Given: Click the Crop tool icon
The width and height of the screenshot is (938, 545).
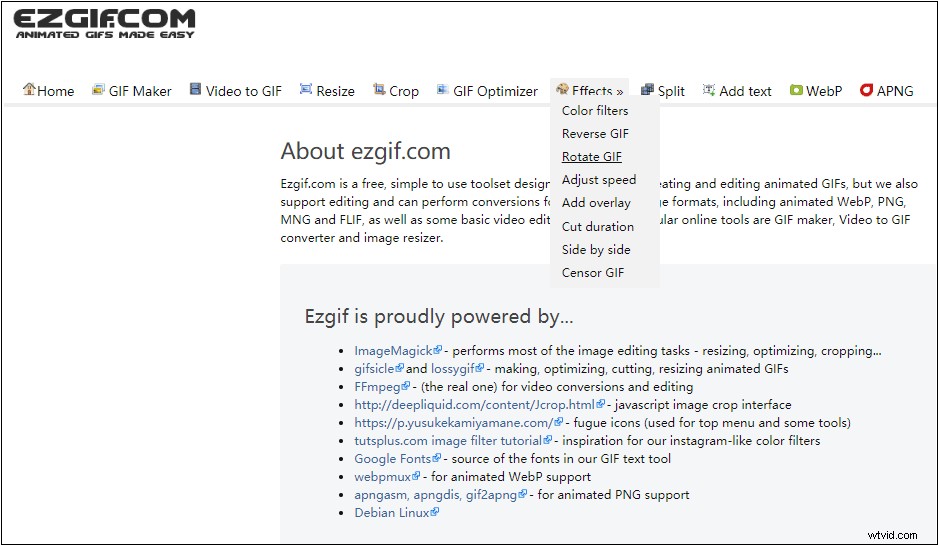Looking at the screenshot, I should tap(379, 90).
